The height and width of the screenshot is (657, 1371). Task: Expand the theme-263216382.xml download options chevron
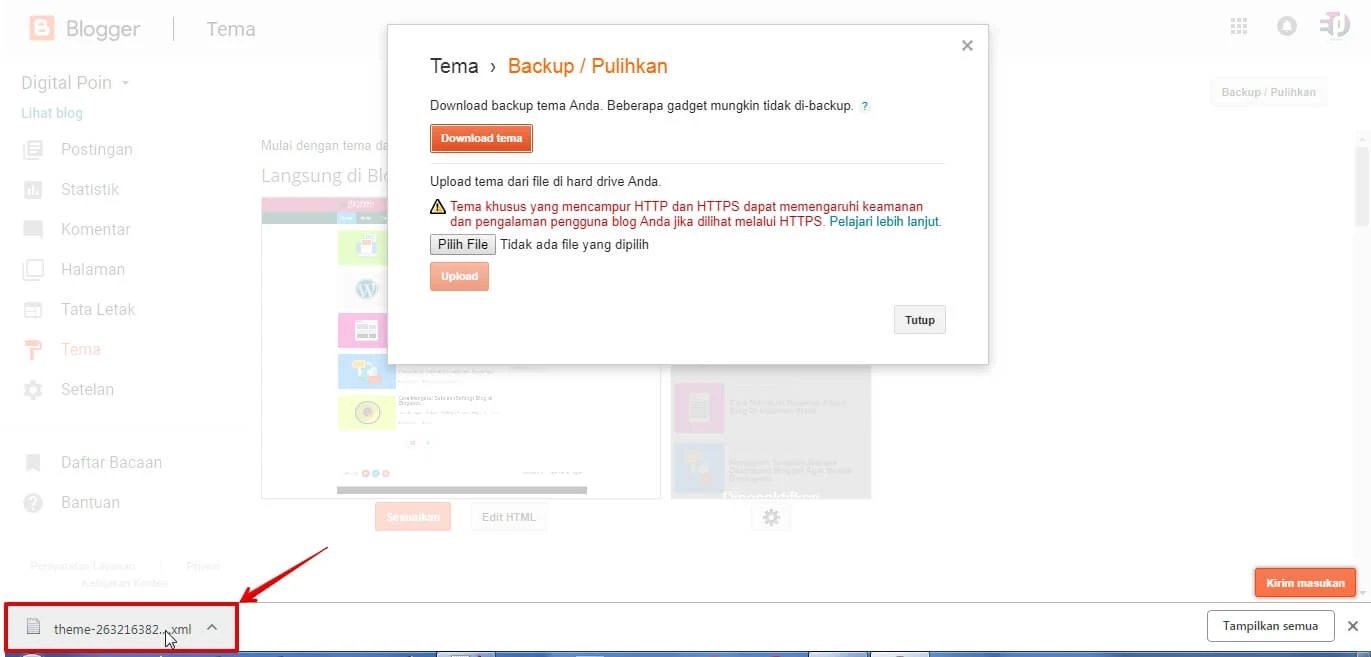(x=211, y=627)
